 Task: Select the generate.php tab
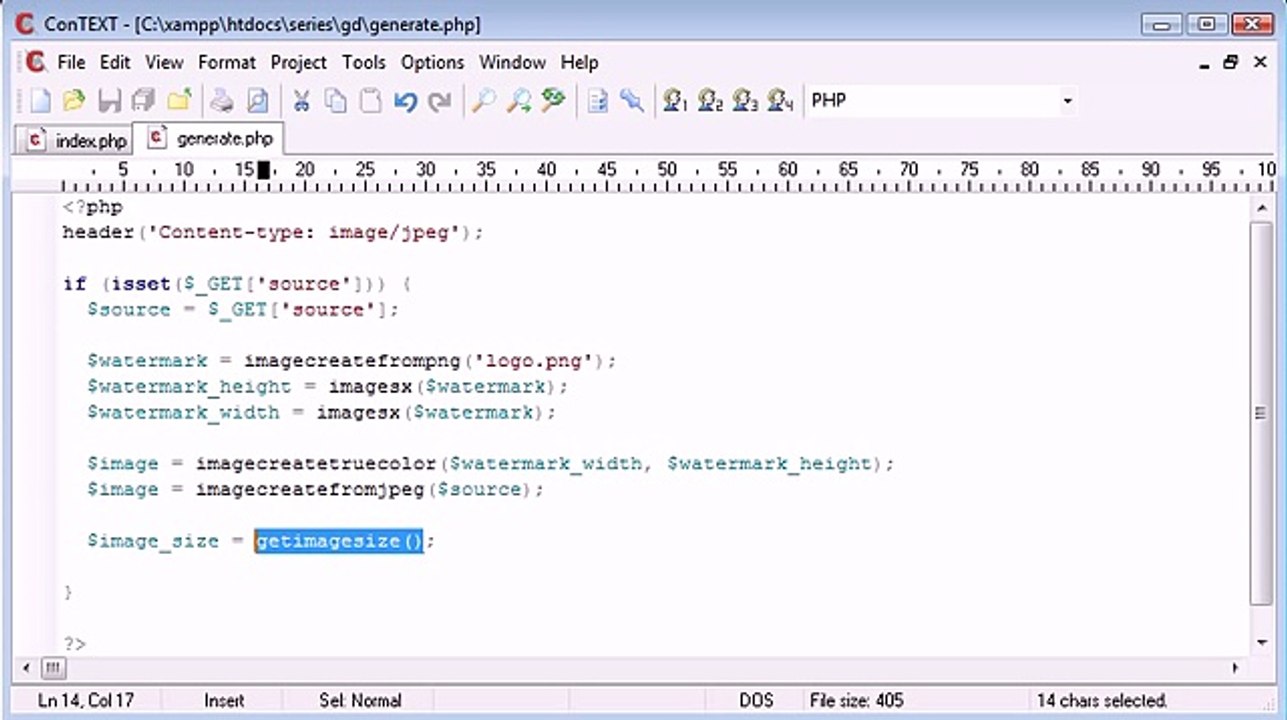pyautogui.click(x=210, y=139)
